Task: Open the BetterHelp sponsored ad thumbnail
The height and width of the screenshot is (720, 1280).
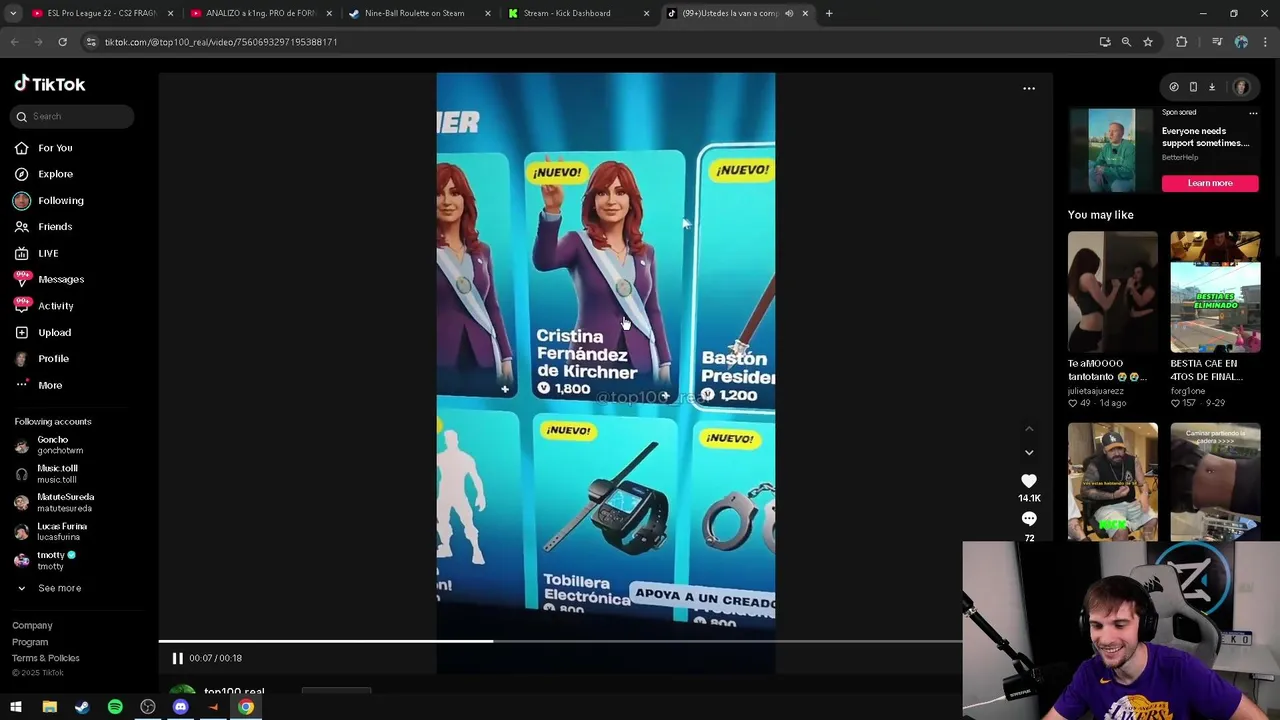Action: pyautogui.click(x=1112, y=150)
